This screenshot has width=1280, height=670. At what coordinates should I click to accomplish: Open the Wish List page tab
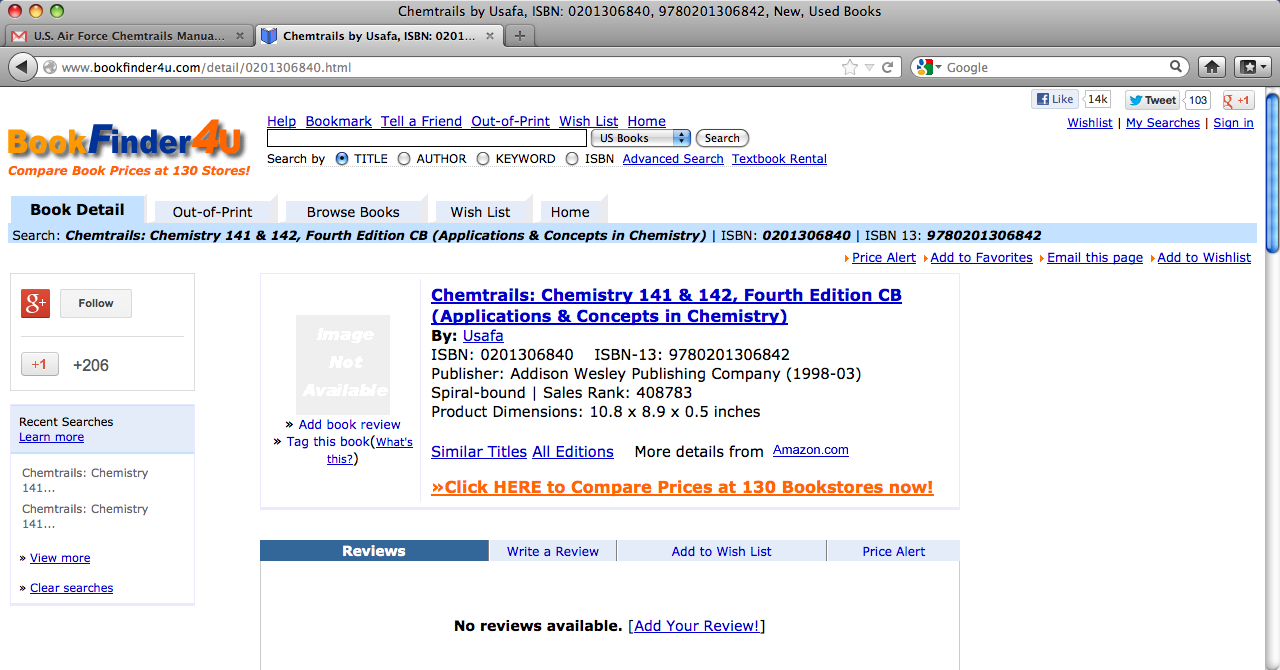[480, 212]
